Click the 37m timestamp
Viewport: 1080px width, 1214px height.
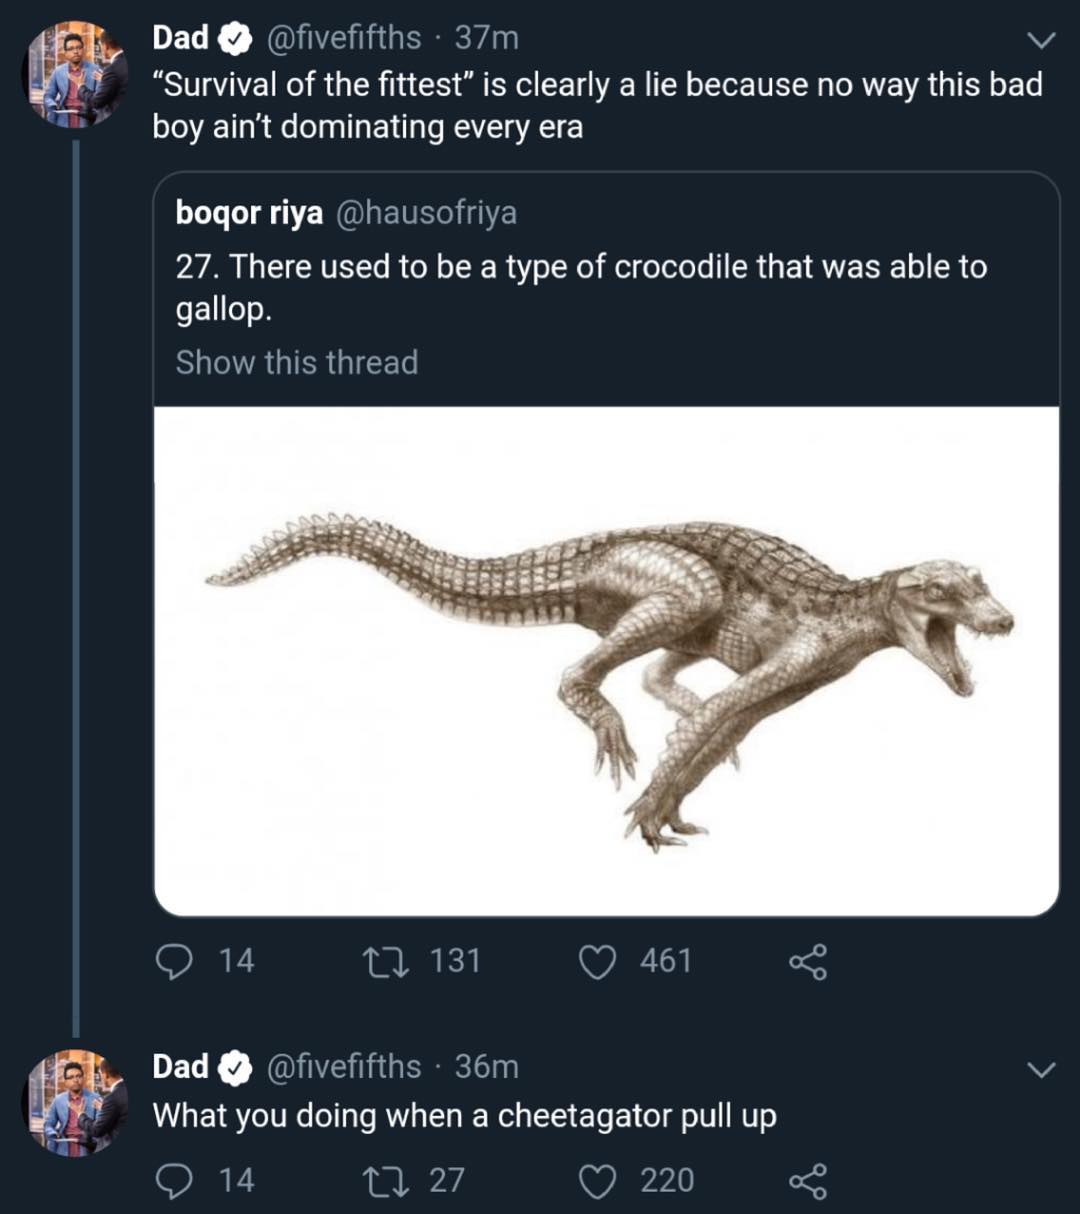point(487,38)
